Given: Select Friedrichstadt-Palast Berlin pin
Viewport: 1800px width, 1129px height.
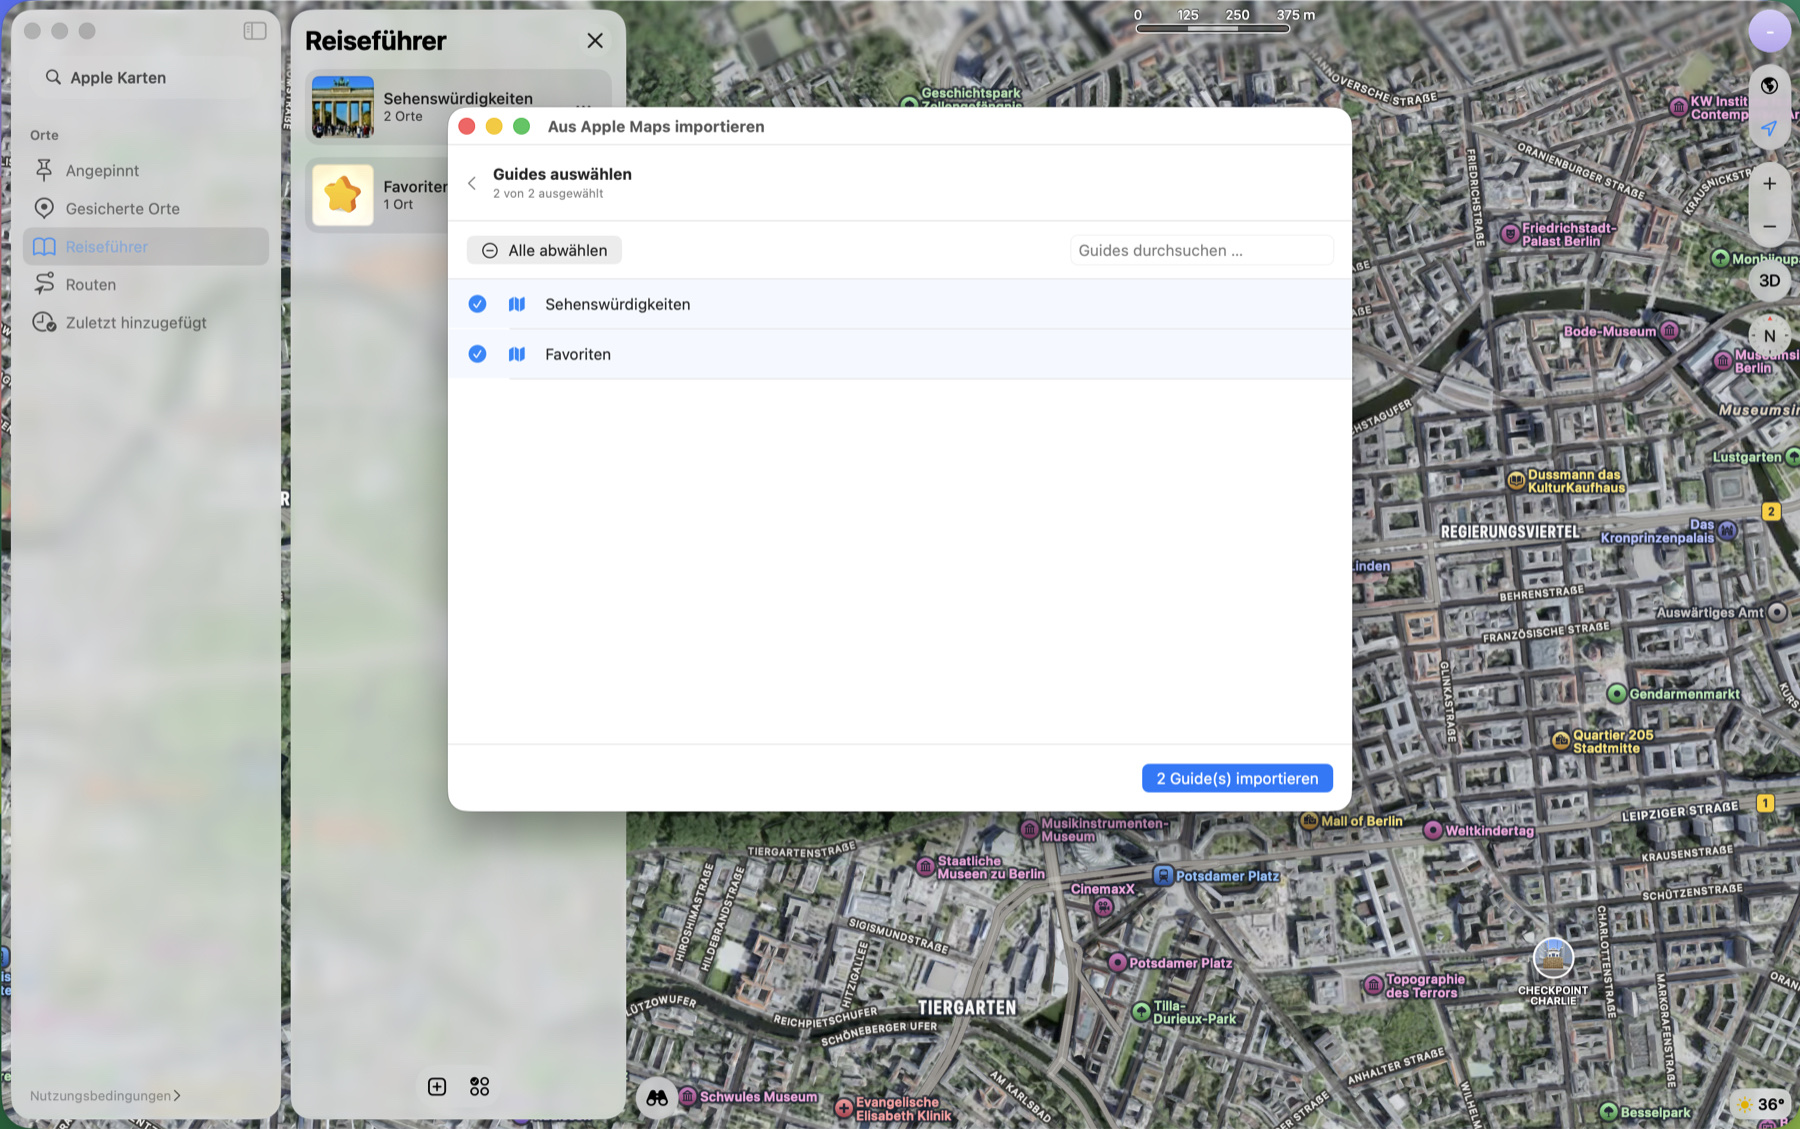Looking at the screenshot, I should [x=1510, y=234].
